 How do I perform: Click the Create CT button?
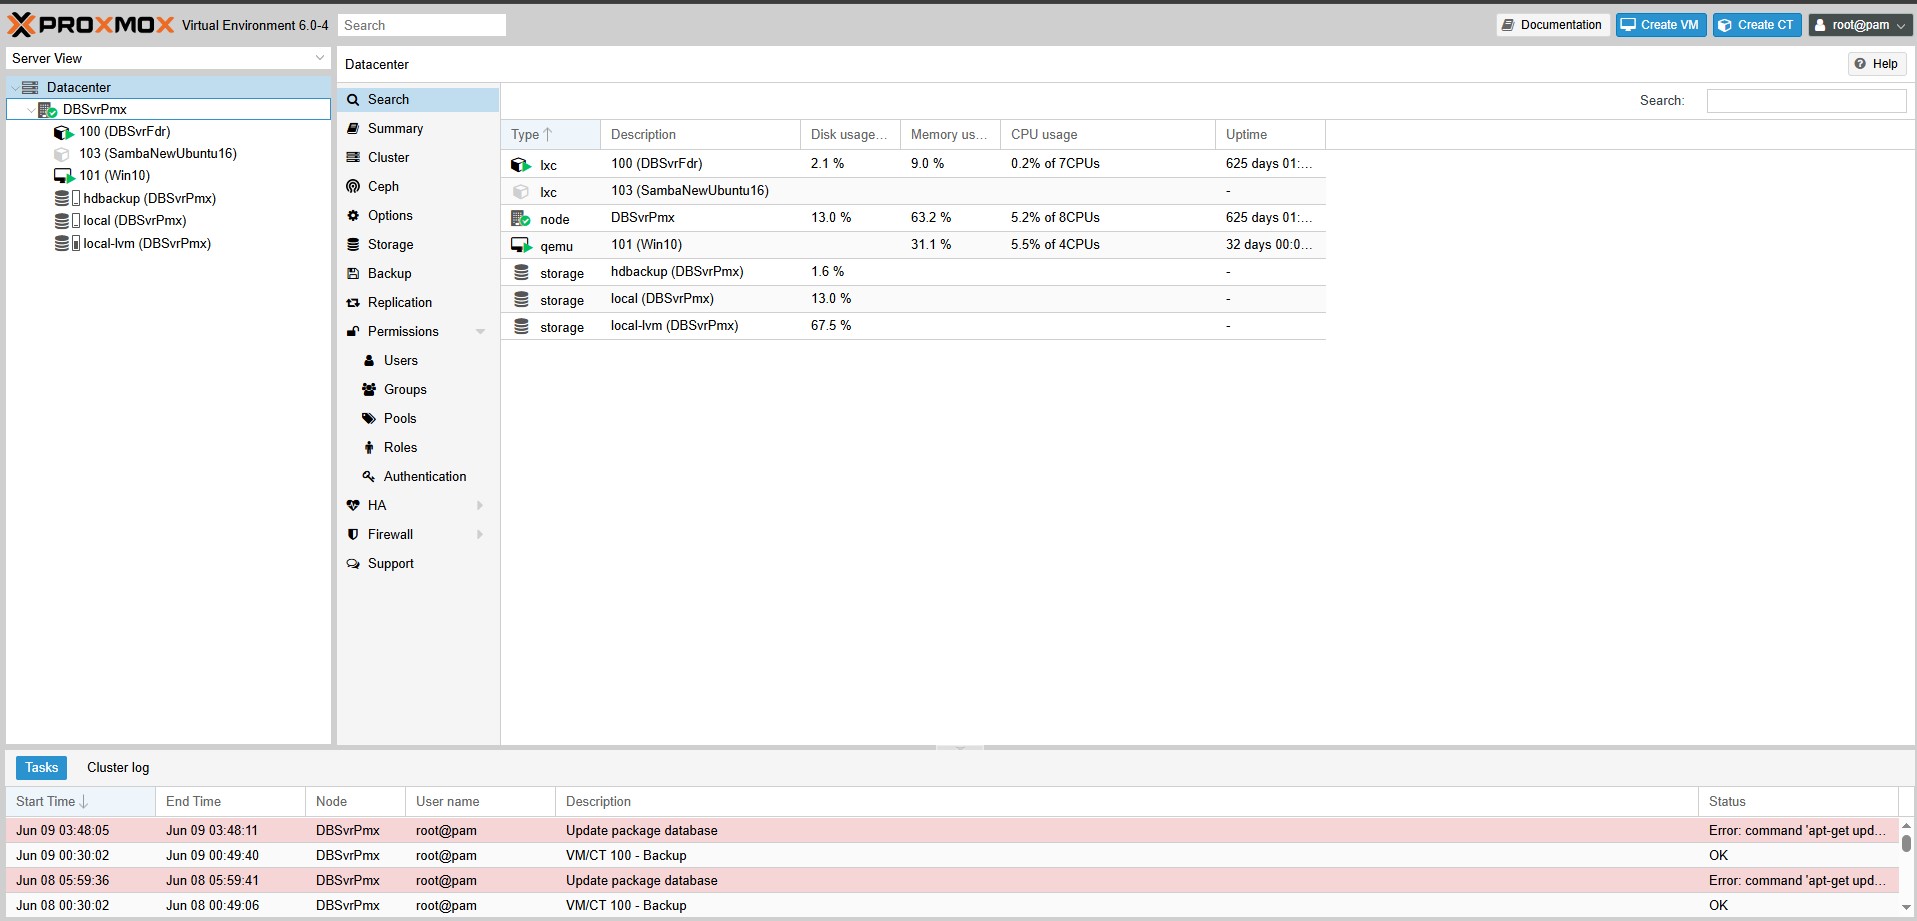(1756, 25)
